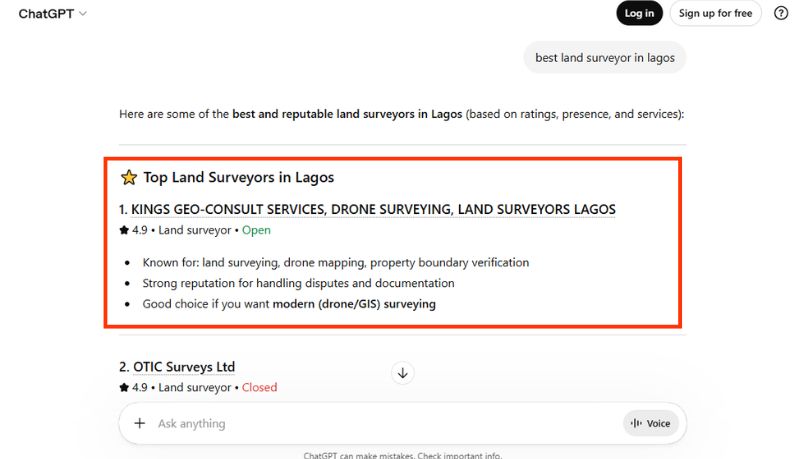Click the 'Top Land Surveyors in Lagos' heading

[238, 177]
